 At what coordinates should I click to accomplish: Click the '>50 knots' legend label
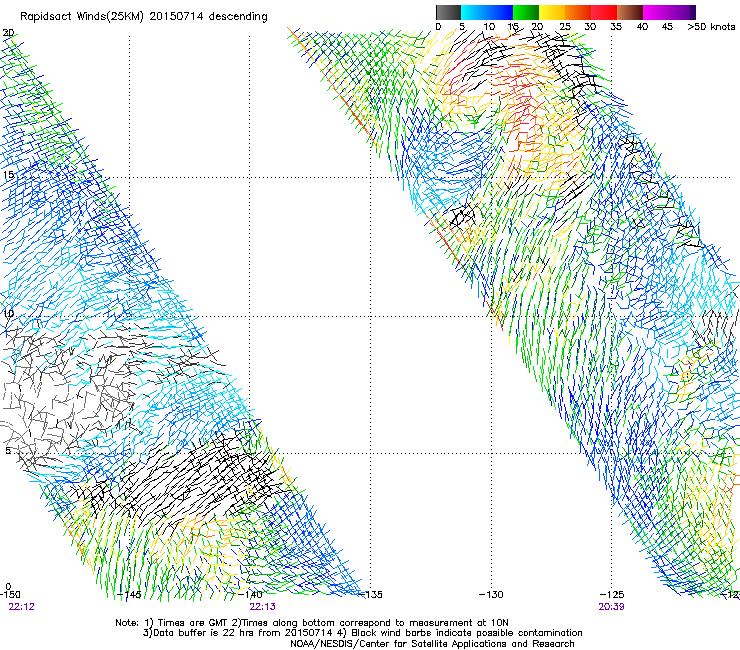point(711,27)
